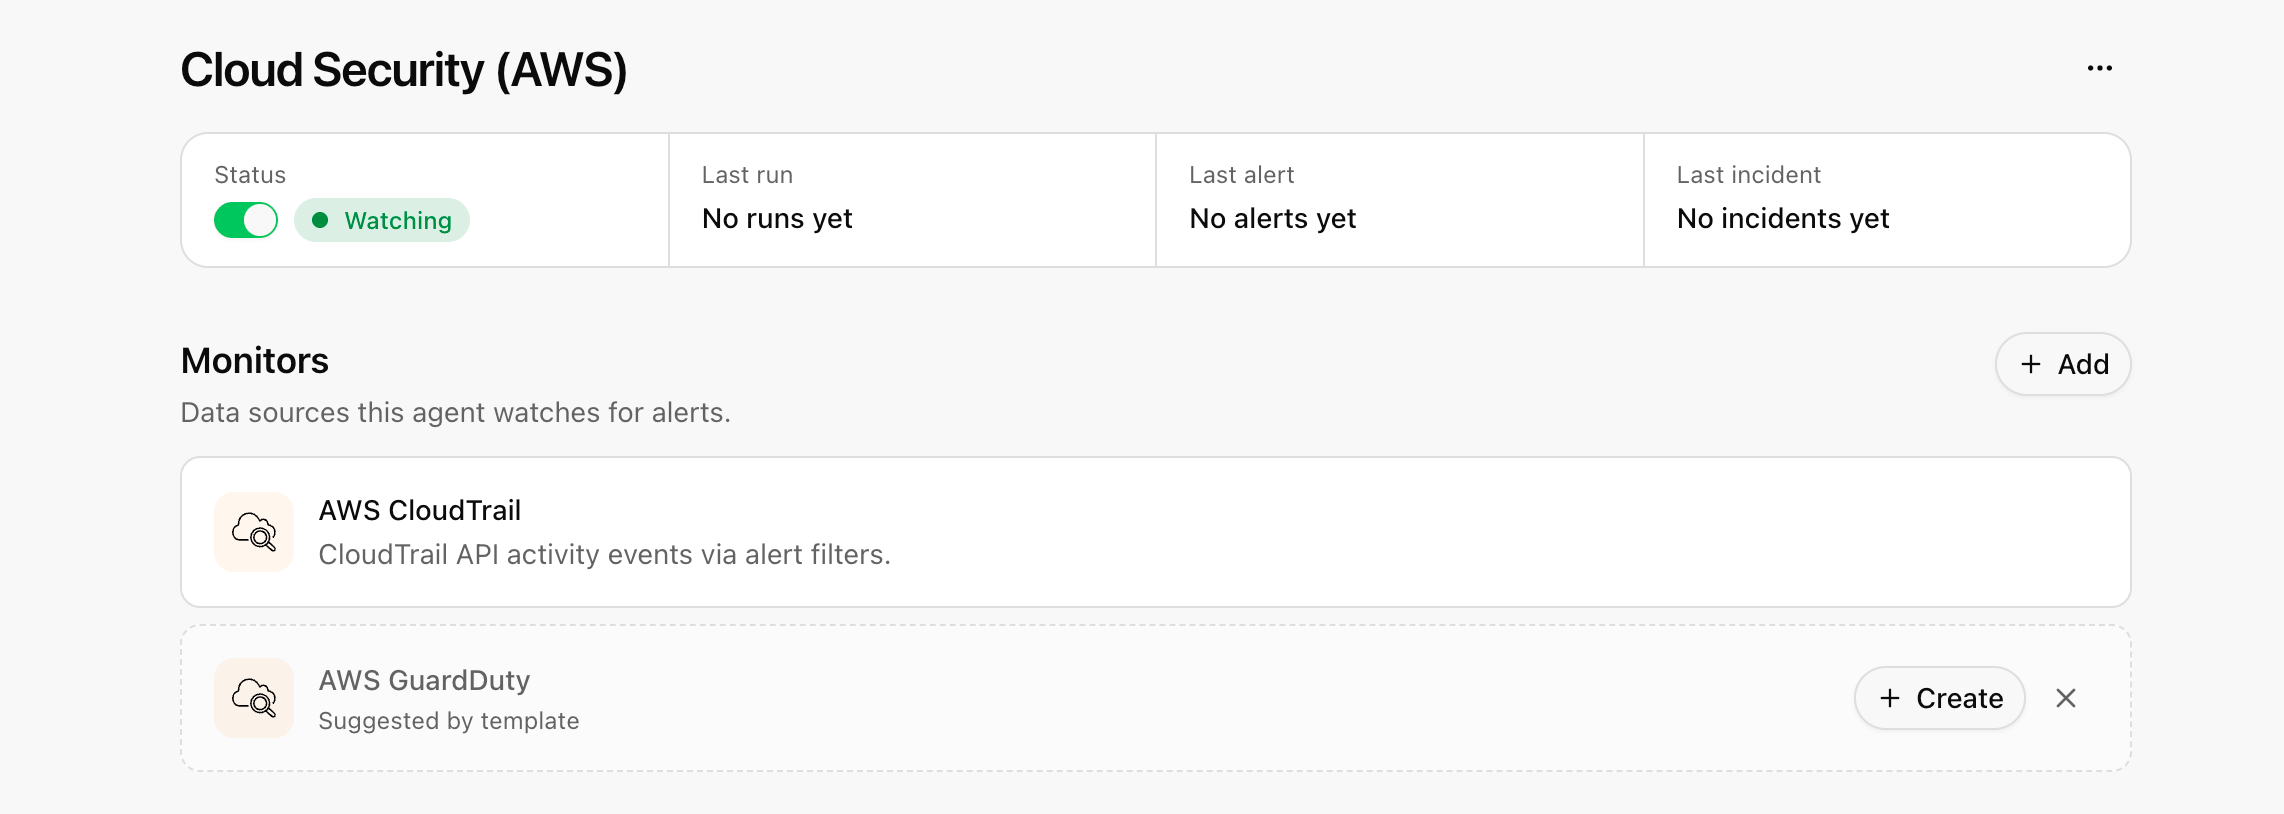This screenshot has height=814, width=2284.
Task: Create the suggested AWS GuardDuty monitor
Action: (1940, 698)
